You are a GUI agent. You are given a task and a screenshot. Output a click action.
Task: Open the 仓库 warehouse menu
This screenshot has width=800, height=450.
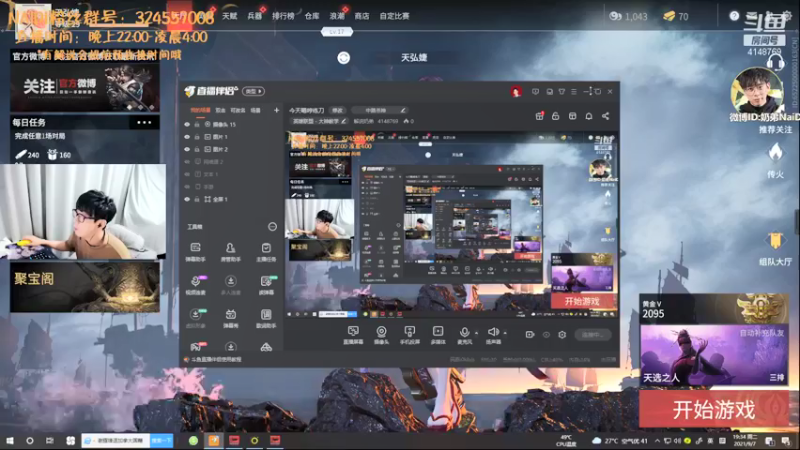312,16
